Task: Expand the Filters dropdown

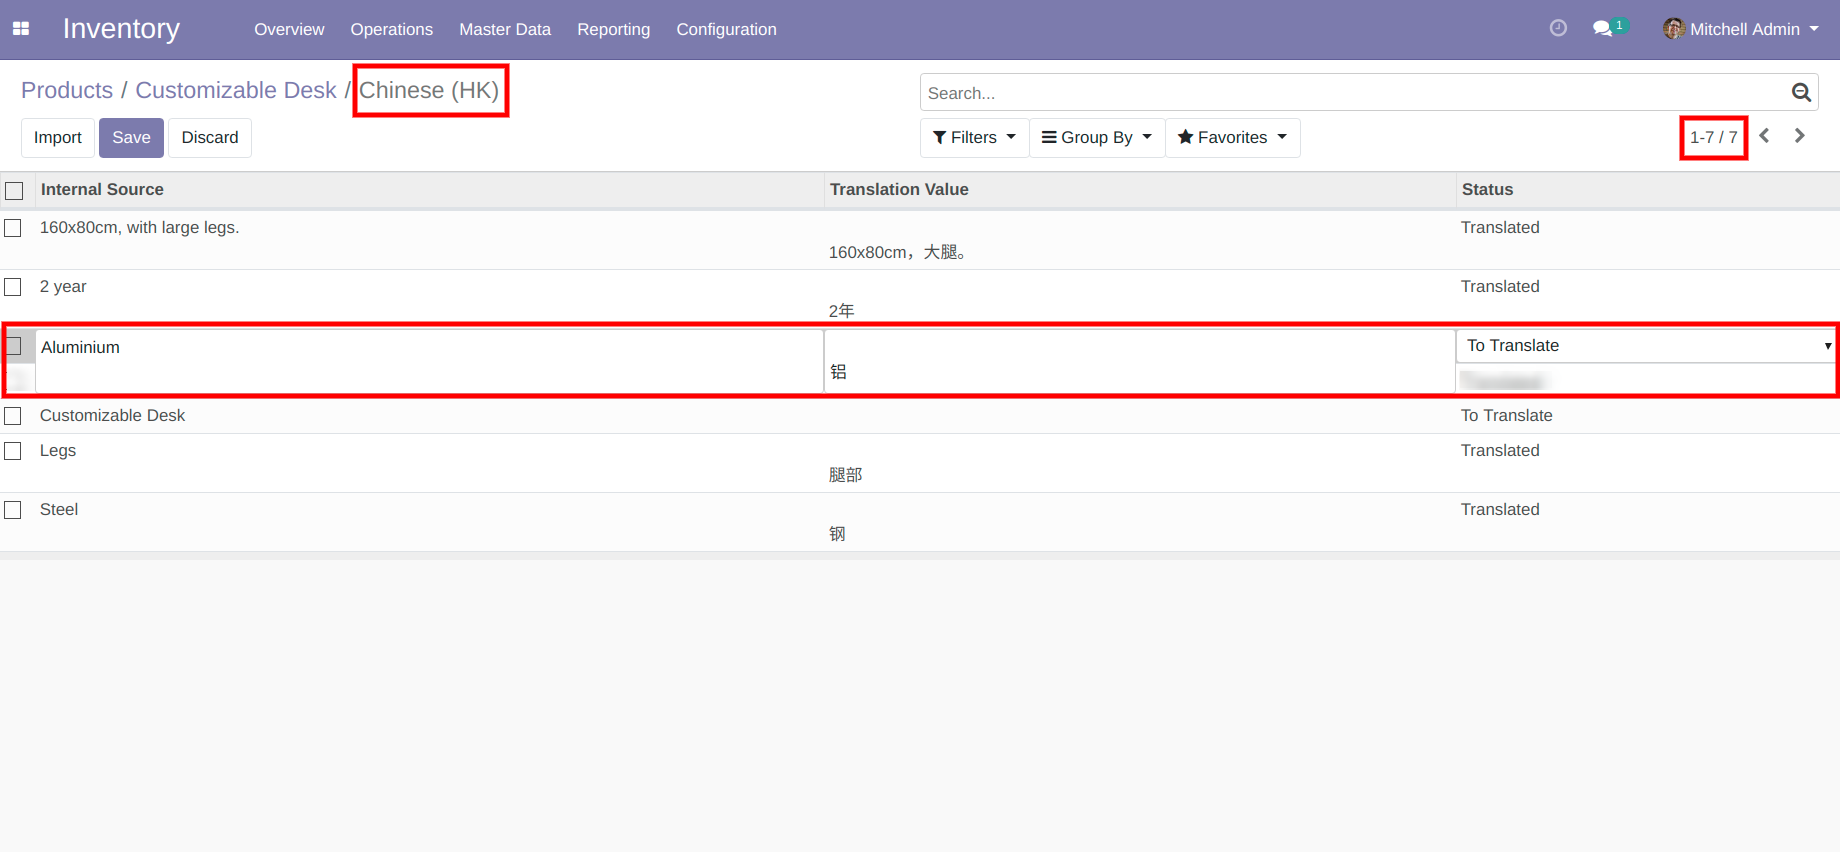Action: point(974,138)
